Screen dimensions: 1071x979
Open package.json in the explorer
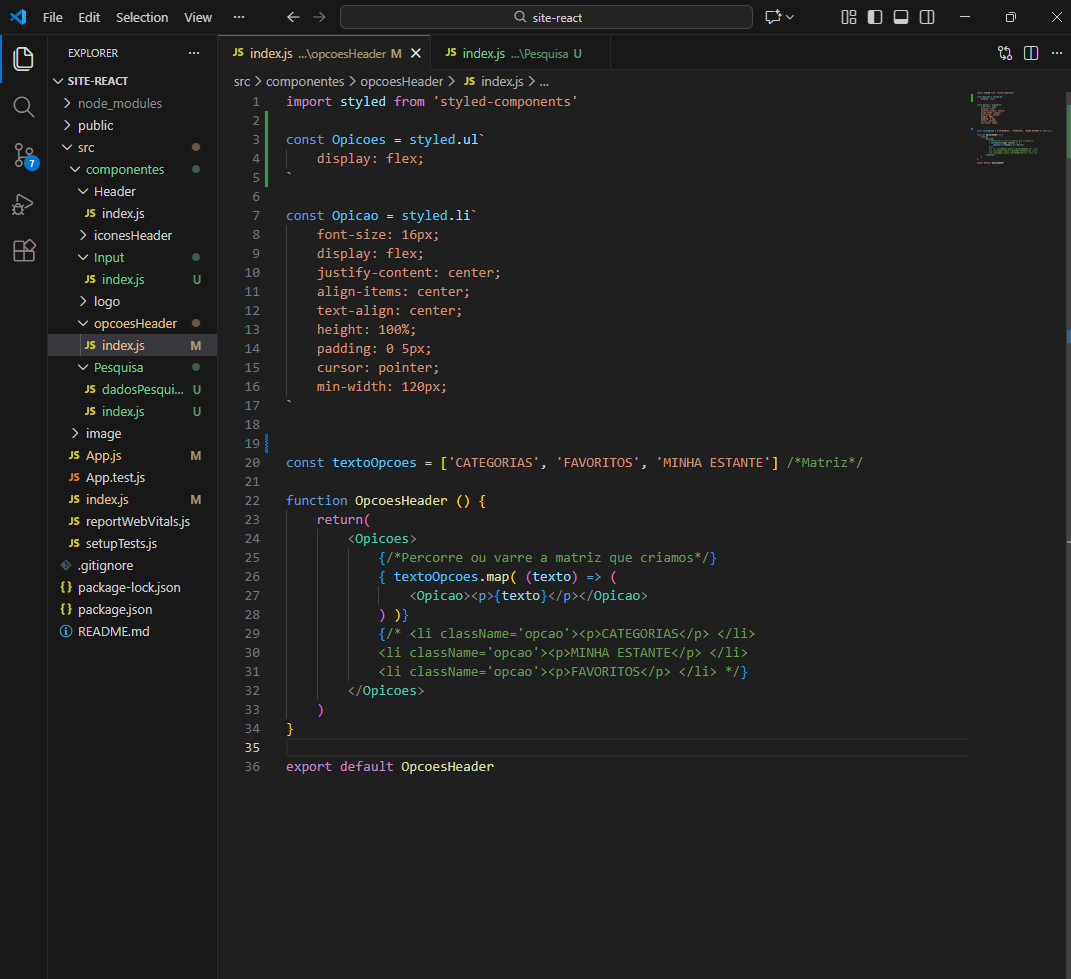click(115, 609)
